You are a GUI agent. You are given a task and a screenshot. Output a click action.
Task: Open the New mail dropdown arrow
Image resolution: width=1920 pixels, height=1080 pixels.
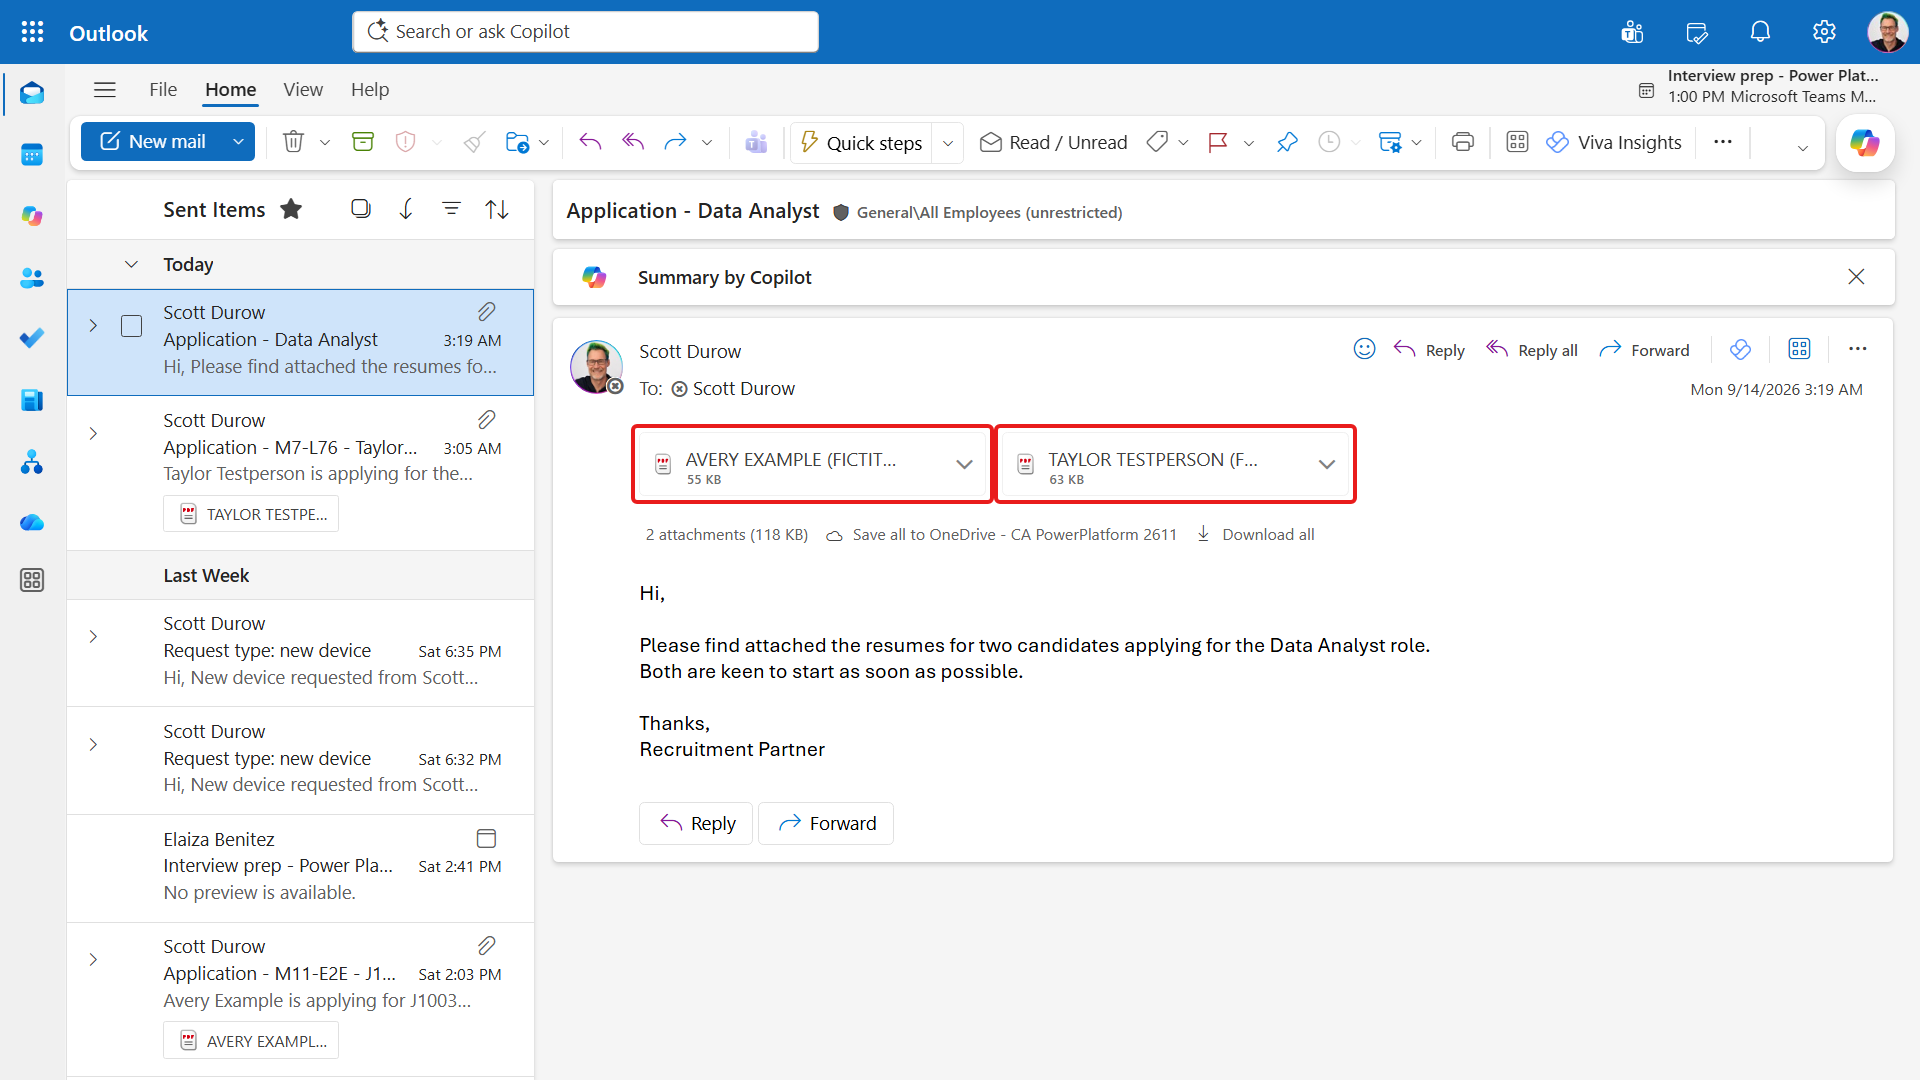coord(238,142)
